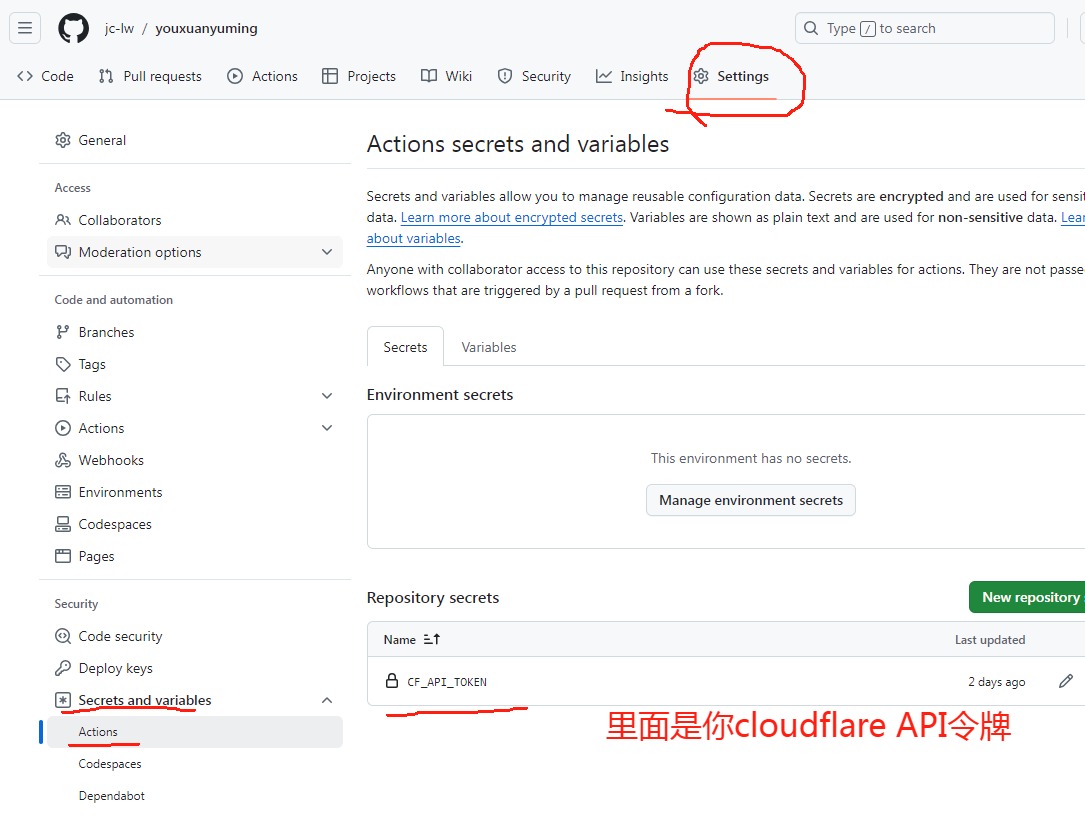1085x818 pixels.
Task: Click the GitHub logo icon
Action: [73, 28]
